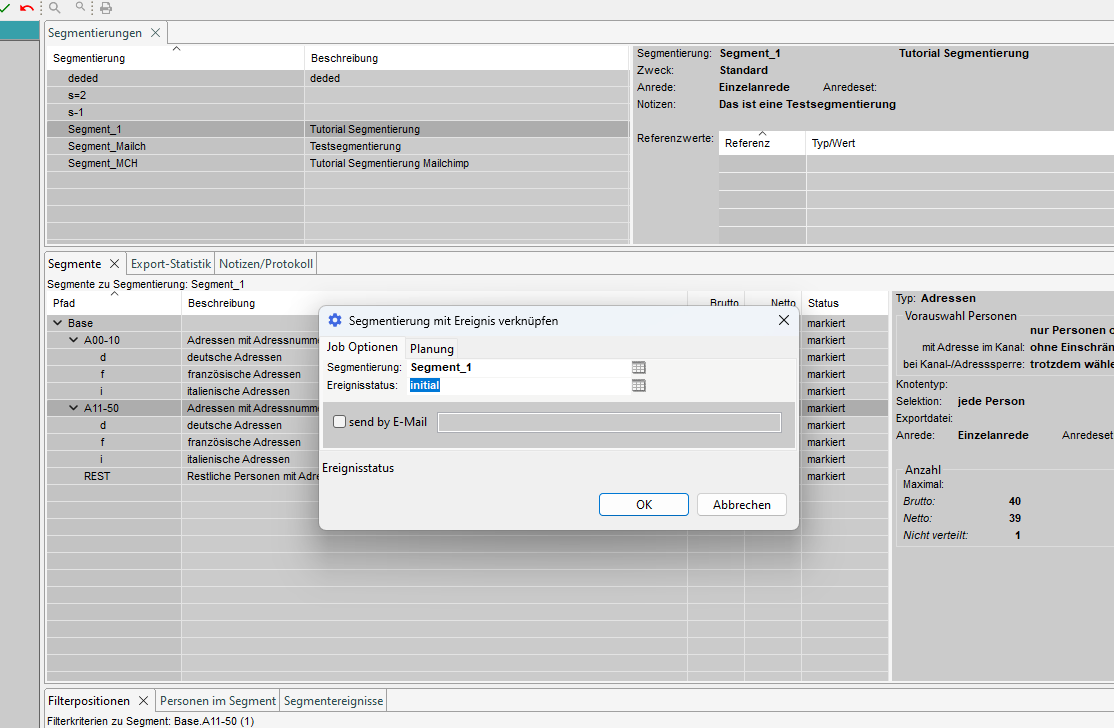The width and height of the screenshot is (1114, 728).
Task: Click the gear icon in dialog title
Action: coord(335,321)
